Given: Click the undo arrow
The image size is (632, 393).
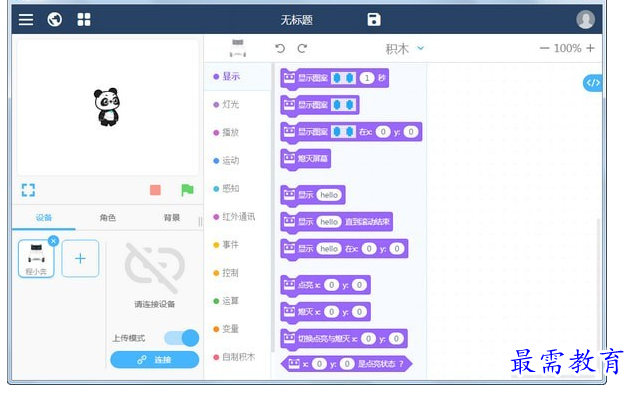Looking at the screenshot, I should [280, 48].
